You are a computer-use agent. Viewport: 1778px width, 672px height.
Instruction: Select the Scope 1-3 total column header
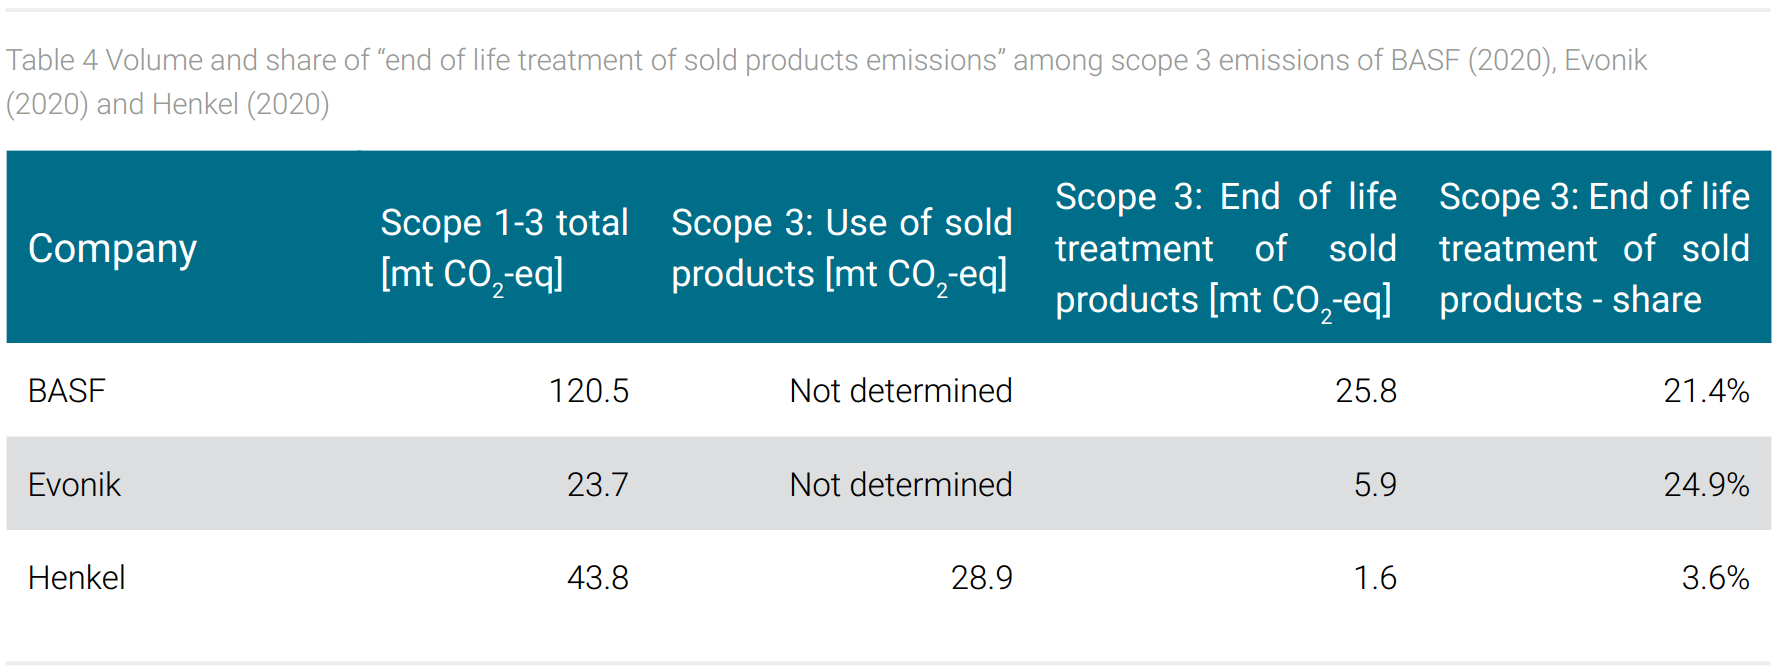coord(504,249)
